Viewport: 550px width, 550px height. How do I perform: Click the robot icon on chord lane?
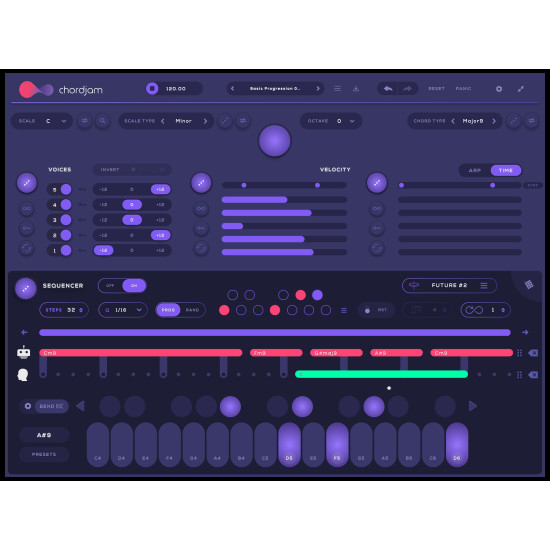click(x=24, y=352)
